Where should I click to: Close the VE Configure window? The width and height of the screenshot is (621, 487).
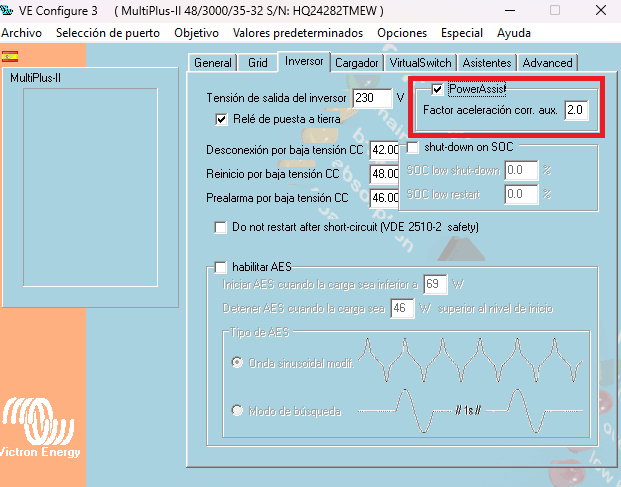(x=601, y=10)
